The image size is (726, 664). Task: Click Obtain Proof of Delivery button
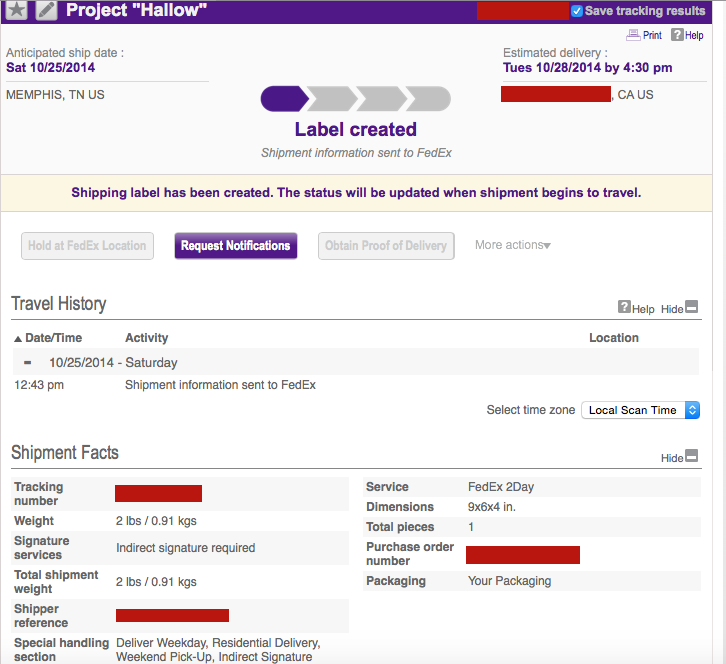(386, 246)
